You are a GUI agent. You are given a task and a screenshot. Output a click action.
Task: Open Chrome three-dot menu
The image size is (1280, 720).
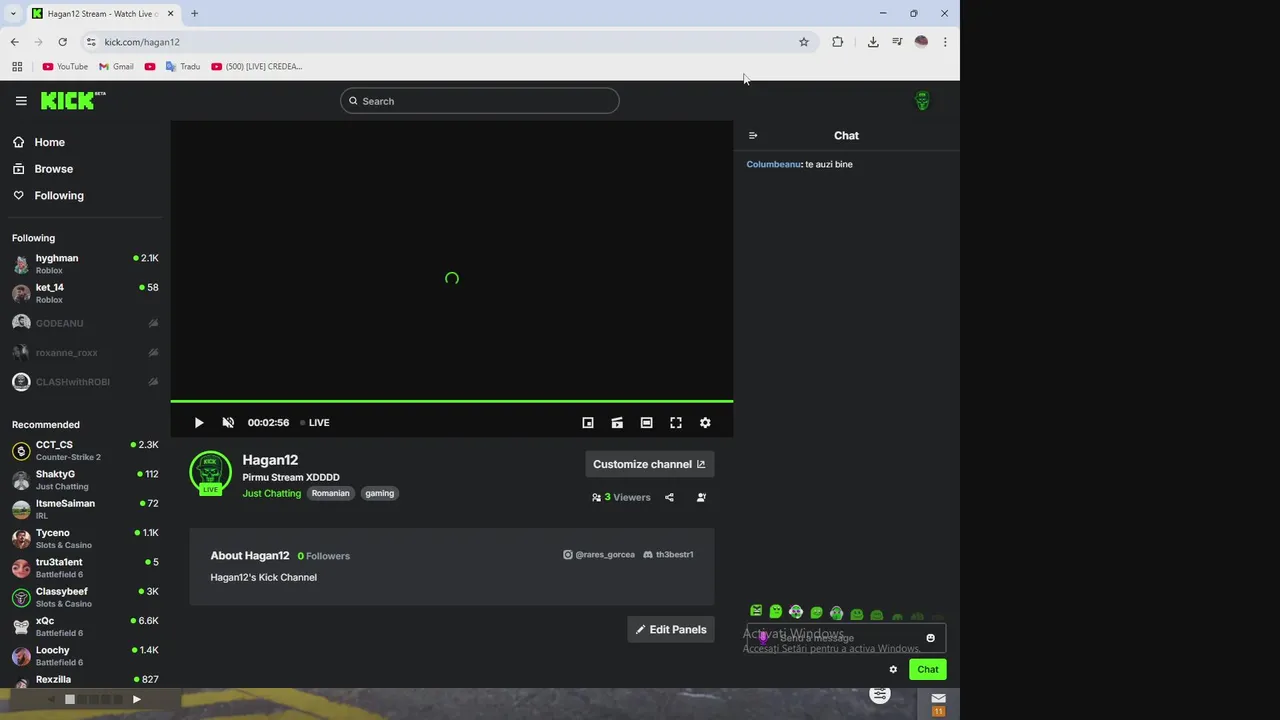[945, 42]
